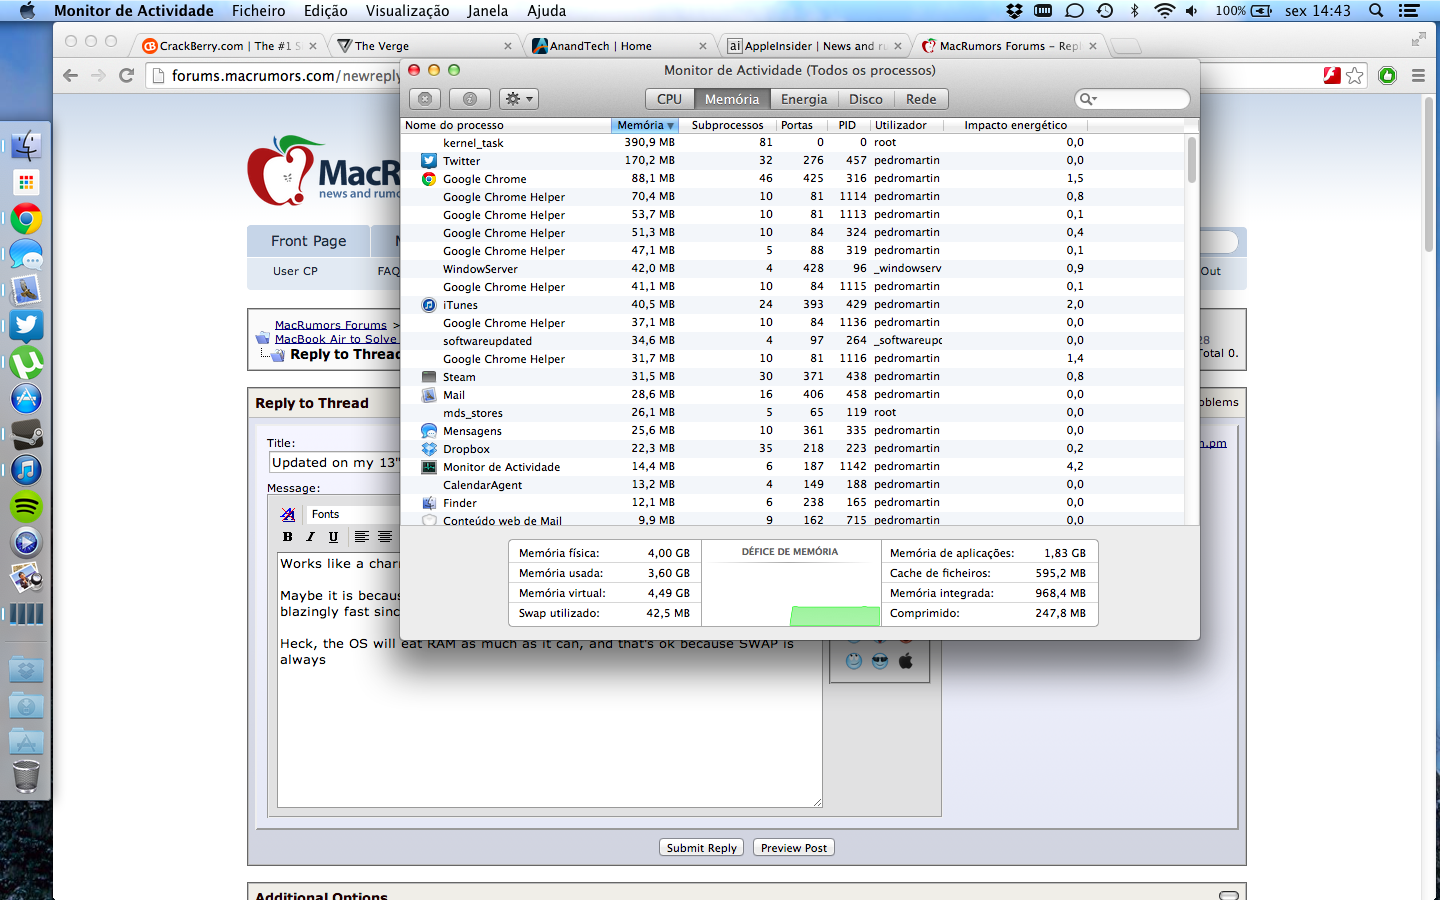Open iTunes from the Dock

26,470
